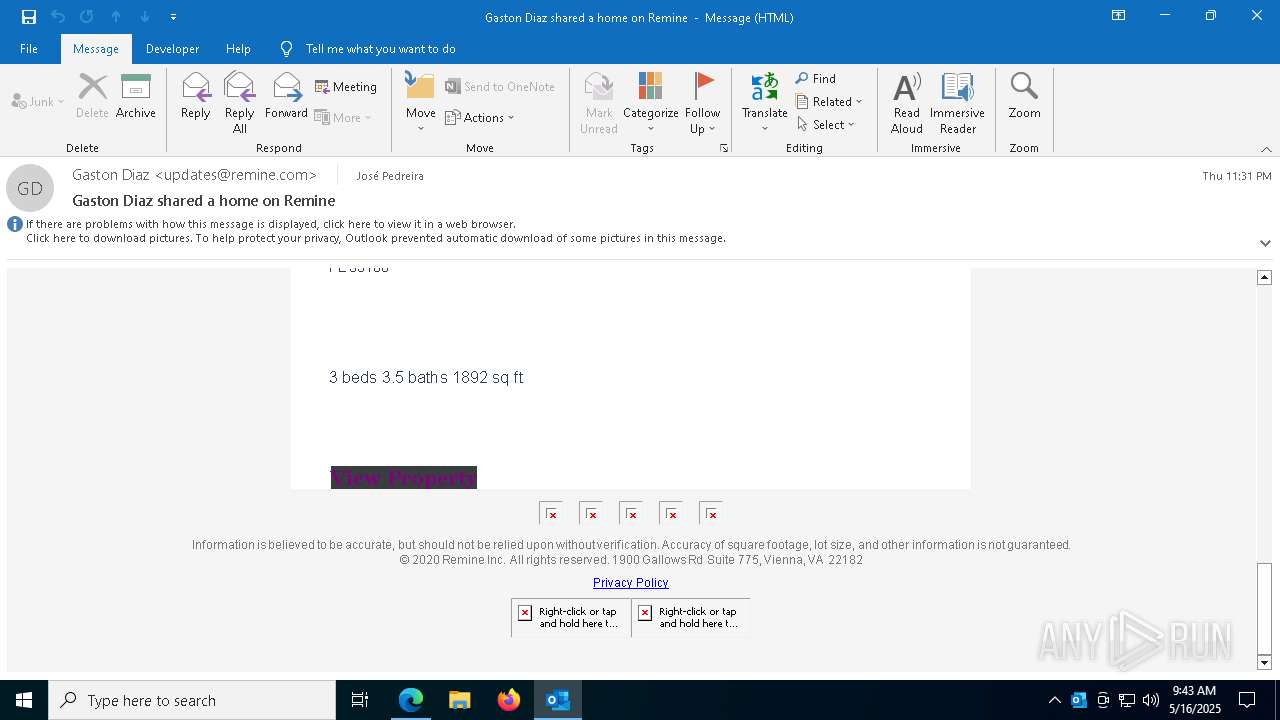Start Read Aloud

point(907,104)
